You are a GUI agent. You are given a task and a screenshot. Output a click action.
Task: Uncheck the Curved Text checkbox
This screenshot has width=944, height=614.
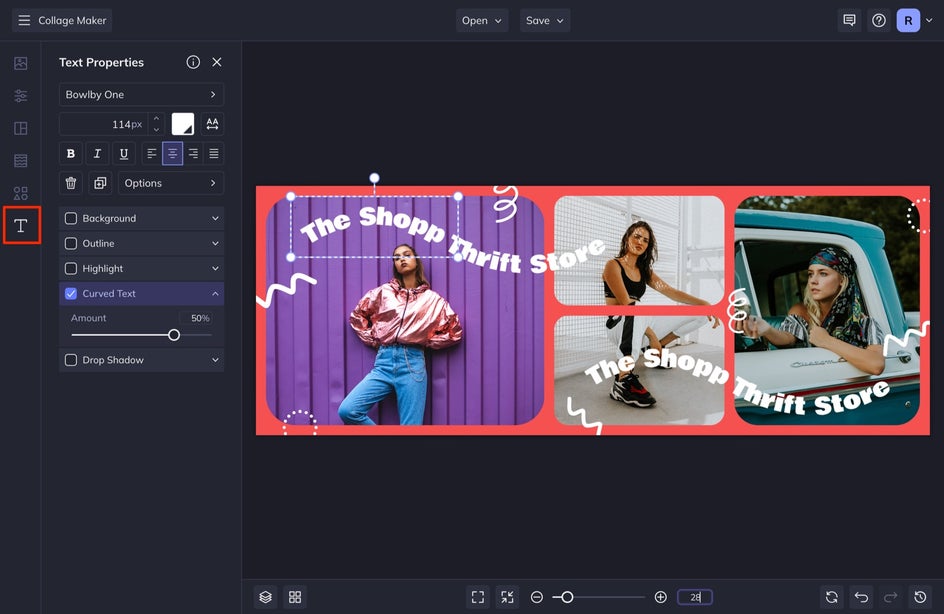pos(71,294)
